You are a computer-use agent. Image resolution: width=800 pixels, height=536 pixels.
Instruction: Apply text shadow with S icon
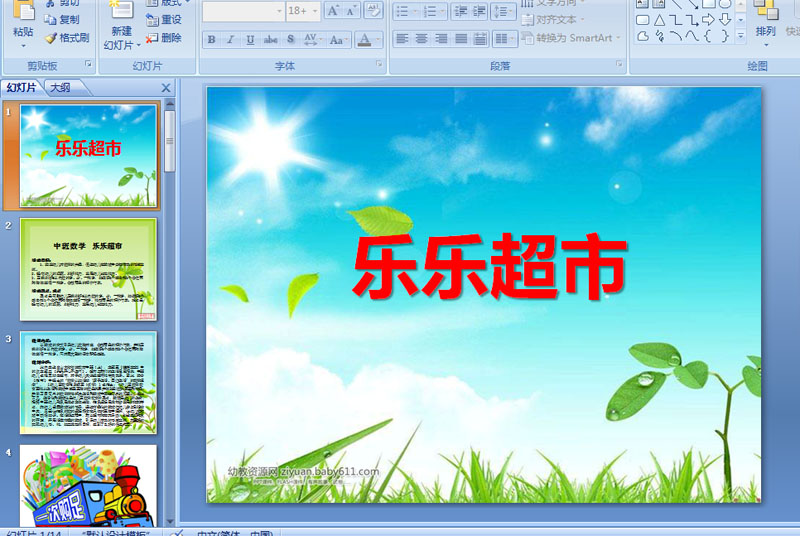(x=290, y=39)
